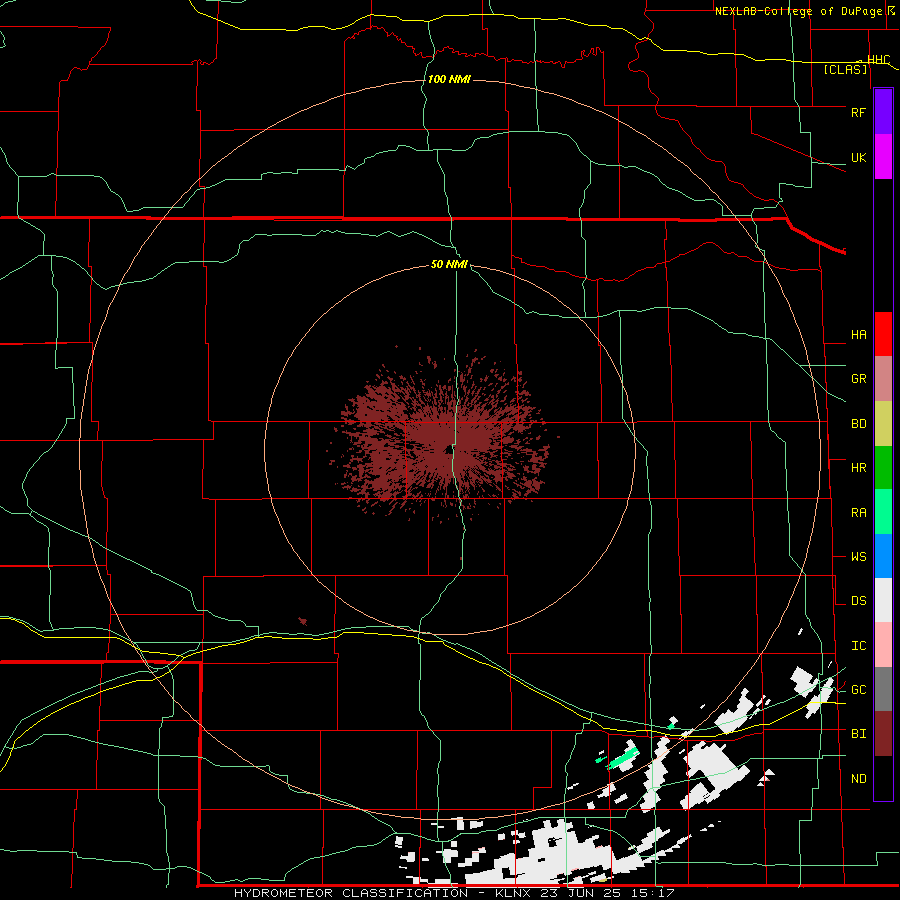The height and width of the screenshot is (900, 900).
Task: Click the white DS legend swatch
Action: (x=883, y=600)
